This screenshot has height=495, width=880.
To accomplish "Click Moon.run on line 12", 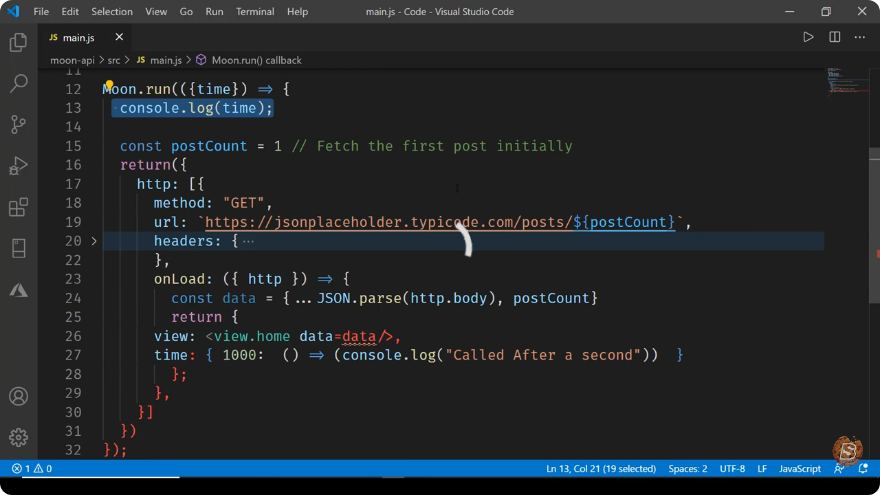I will pyautogui.click(x=136, y=89).
